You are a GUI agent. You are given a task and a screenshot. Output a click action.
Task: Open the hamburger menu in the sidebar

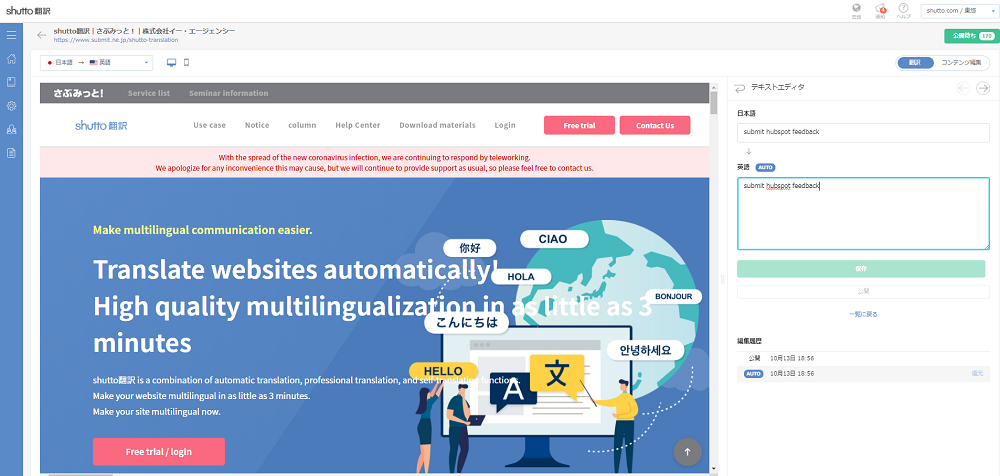11,36
